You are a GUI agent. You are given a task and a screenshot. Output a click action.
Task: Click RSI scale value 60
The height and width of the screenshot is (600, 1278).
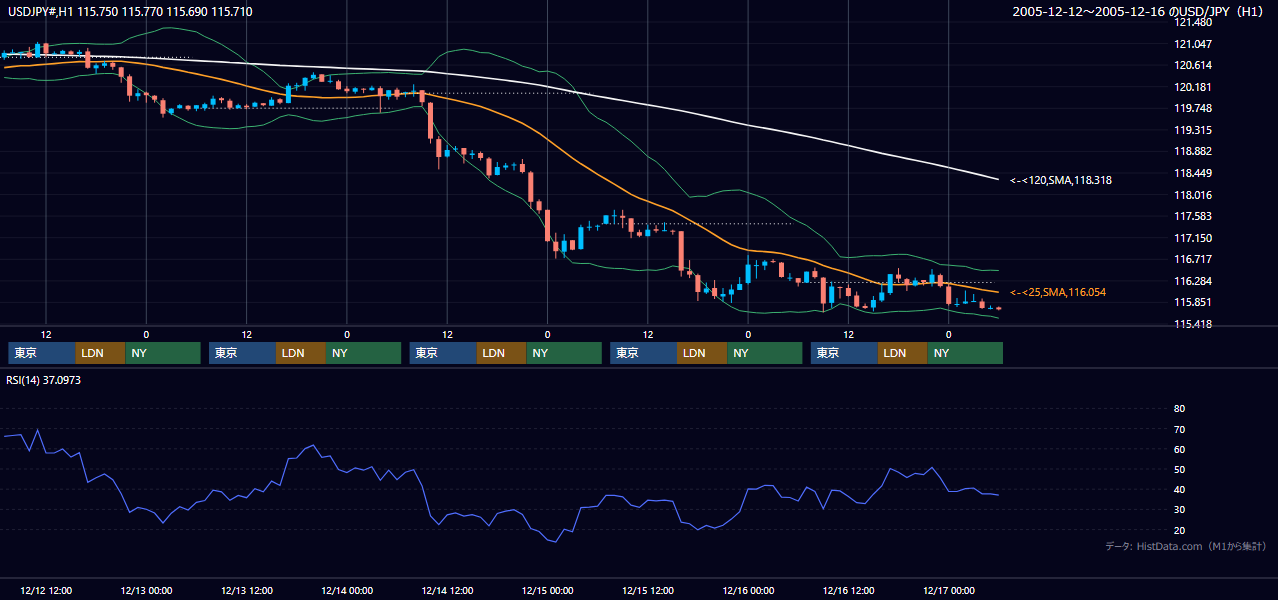pyautogui.click(x=1179, y=450)
